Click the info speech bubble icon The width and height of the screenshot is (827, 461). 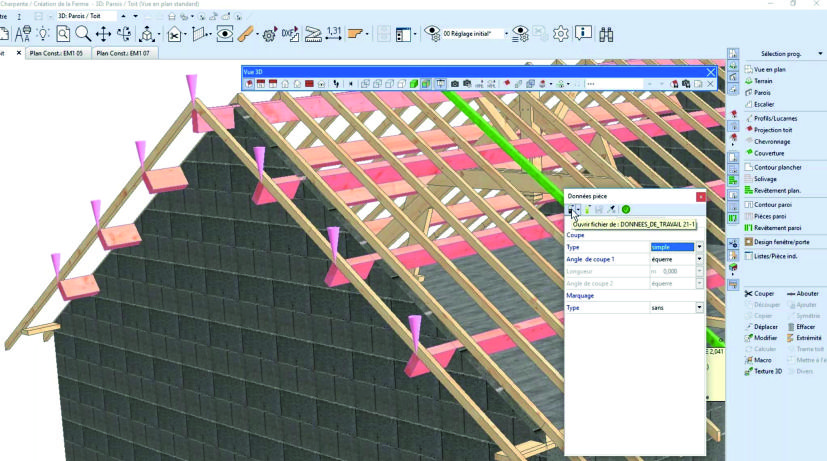[x=583, y=34]
